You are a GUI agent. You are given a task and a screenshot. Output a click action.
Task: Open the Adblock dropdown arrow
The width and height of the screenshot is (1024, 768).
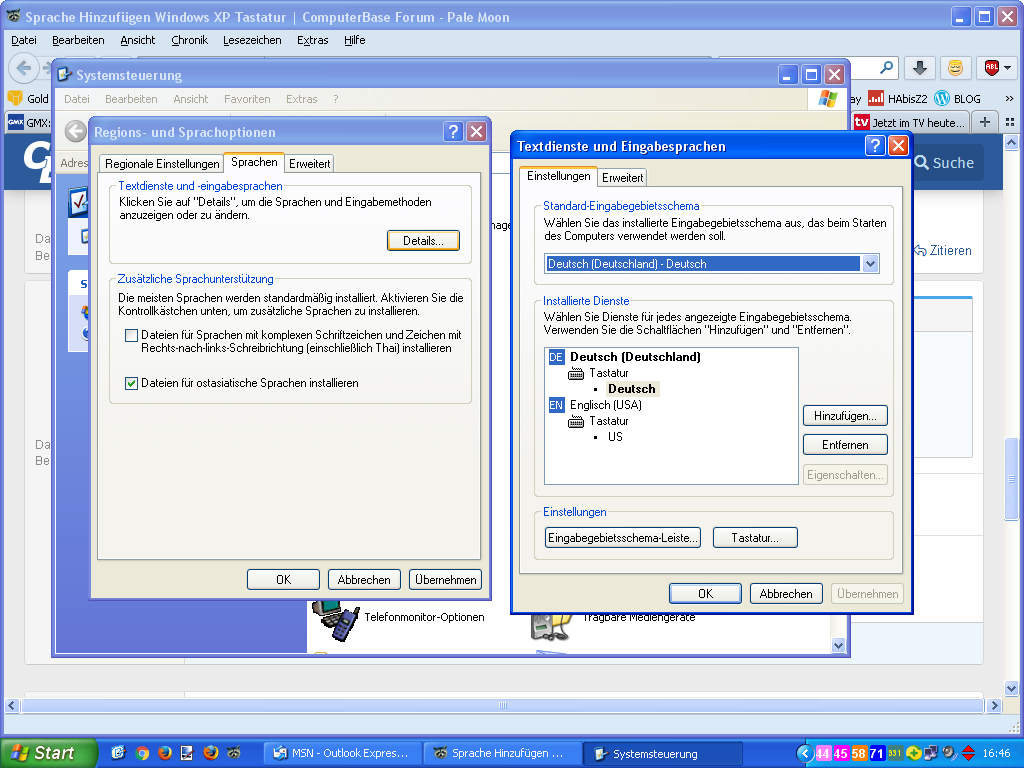pyautogui.click(x=1008, y=68)
